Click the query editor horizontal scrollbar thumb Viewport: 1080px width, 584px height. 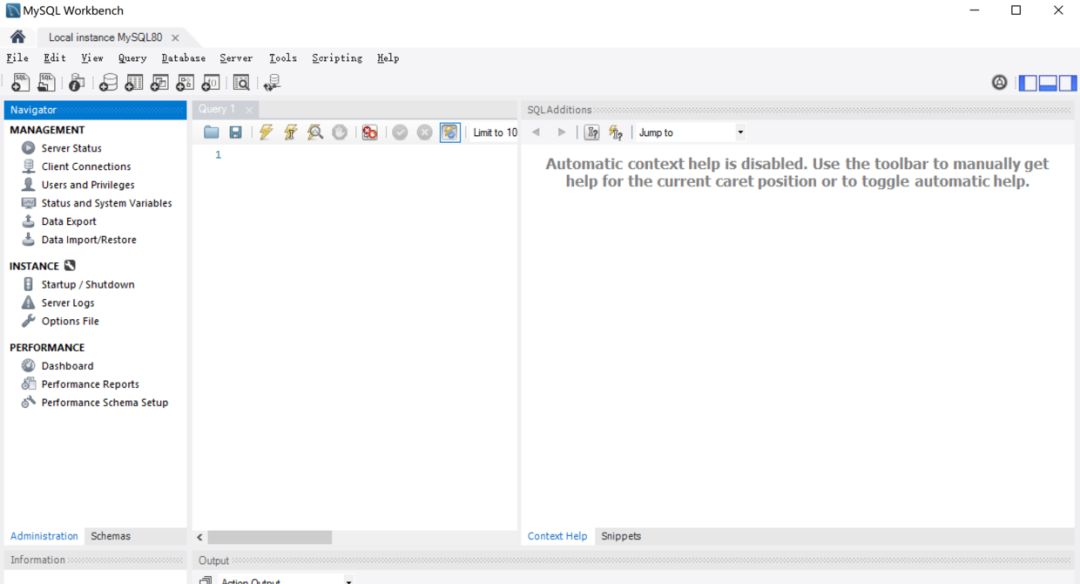coord(269,537)
